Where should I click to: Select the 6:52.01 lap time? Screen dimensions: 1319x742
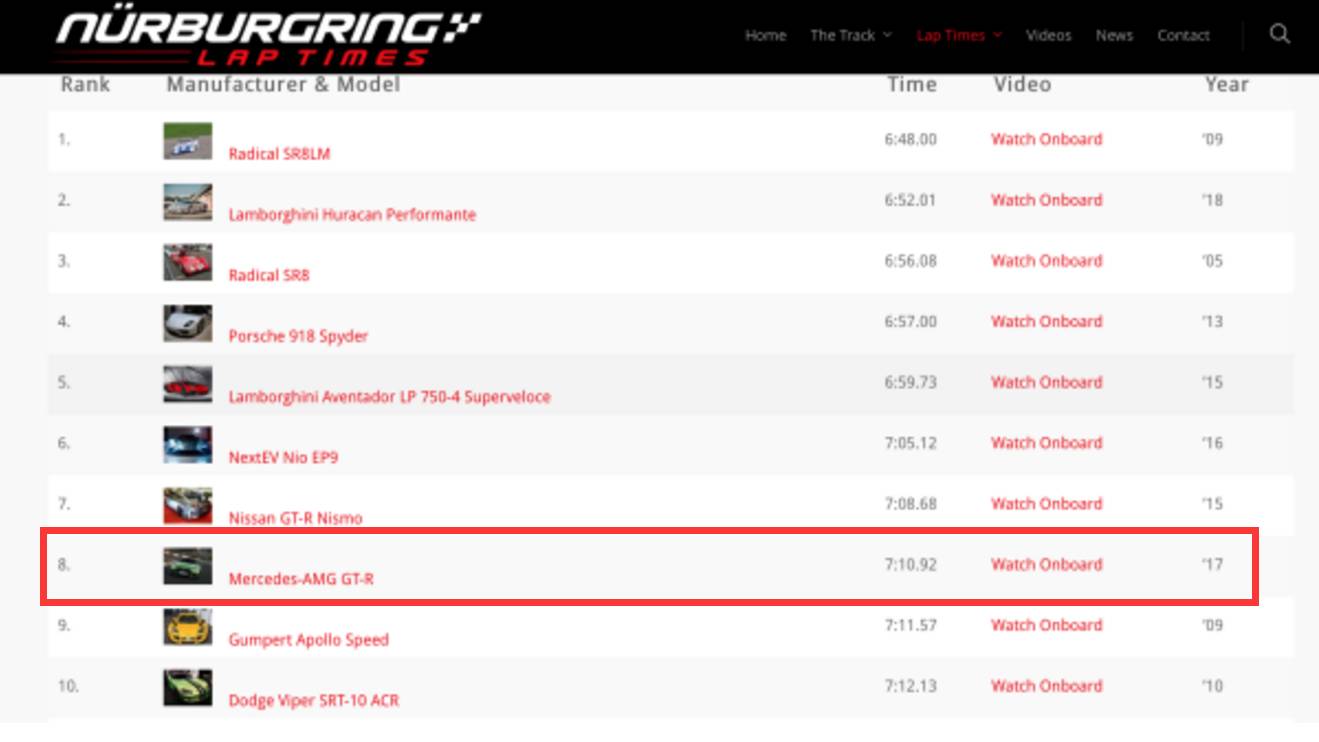coord(910,200)
